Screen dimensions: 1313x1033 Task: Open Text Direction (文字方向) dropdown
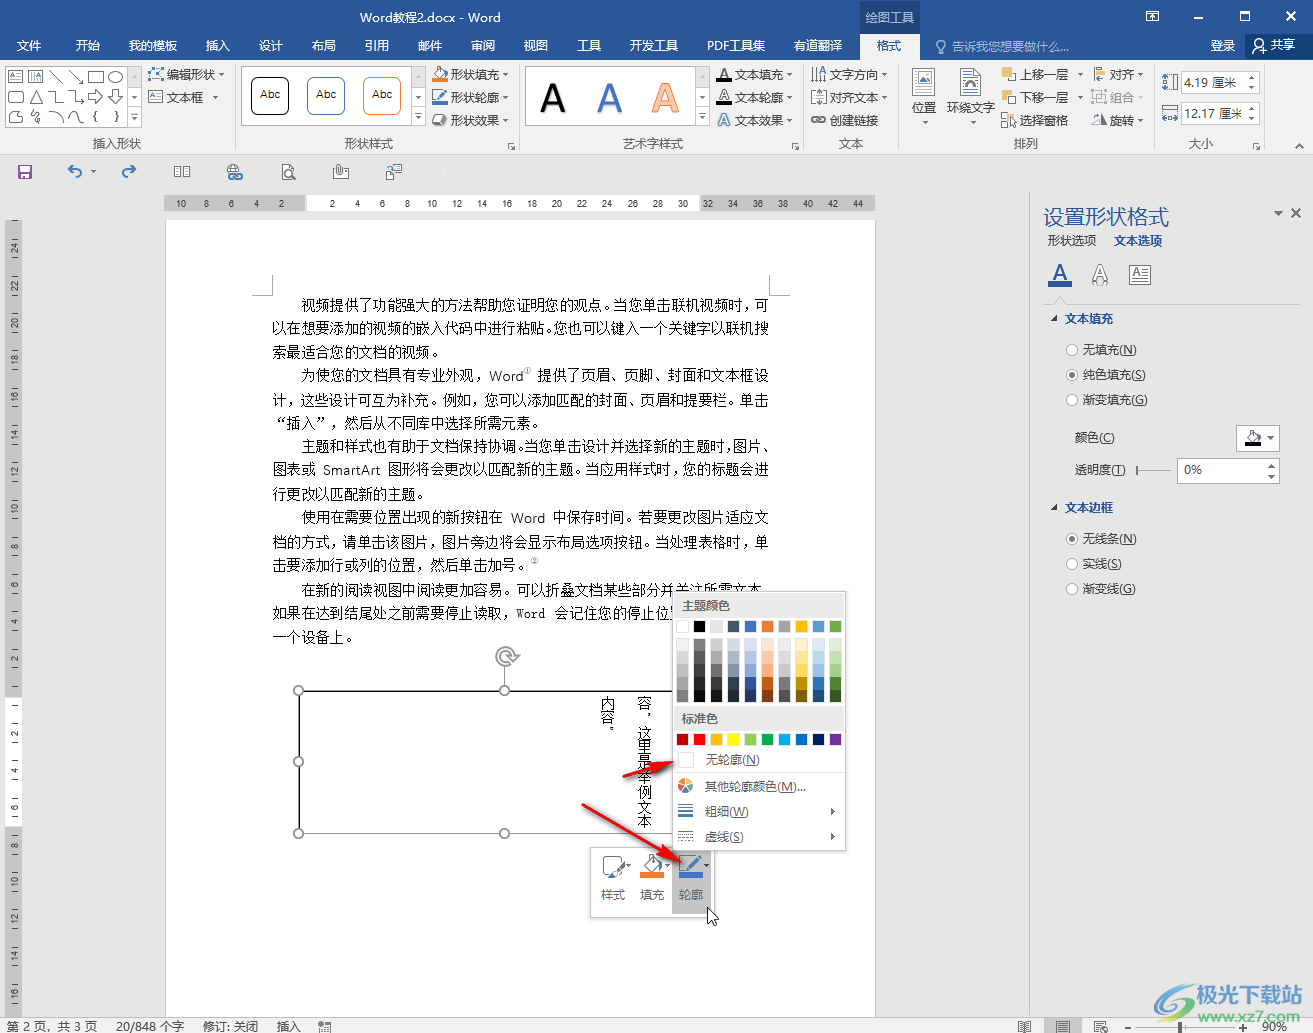click(849, 74)
